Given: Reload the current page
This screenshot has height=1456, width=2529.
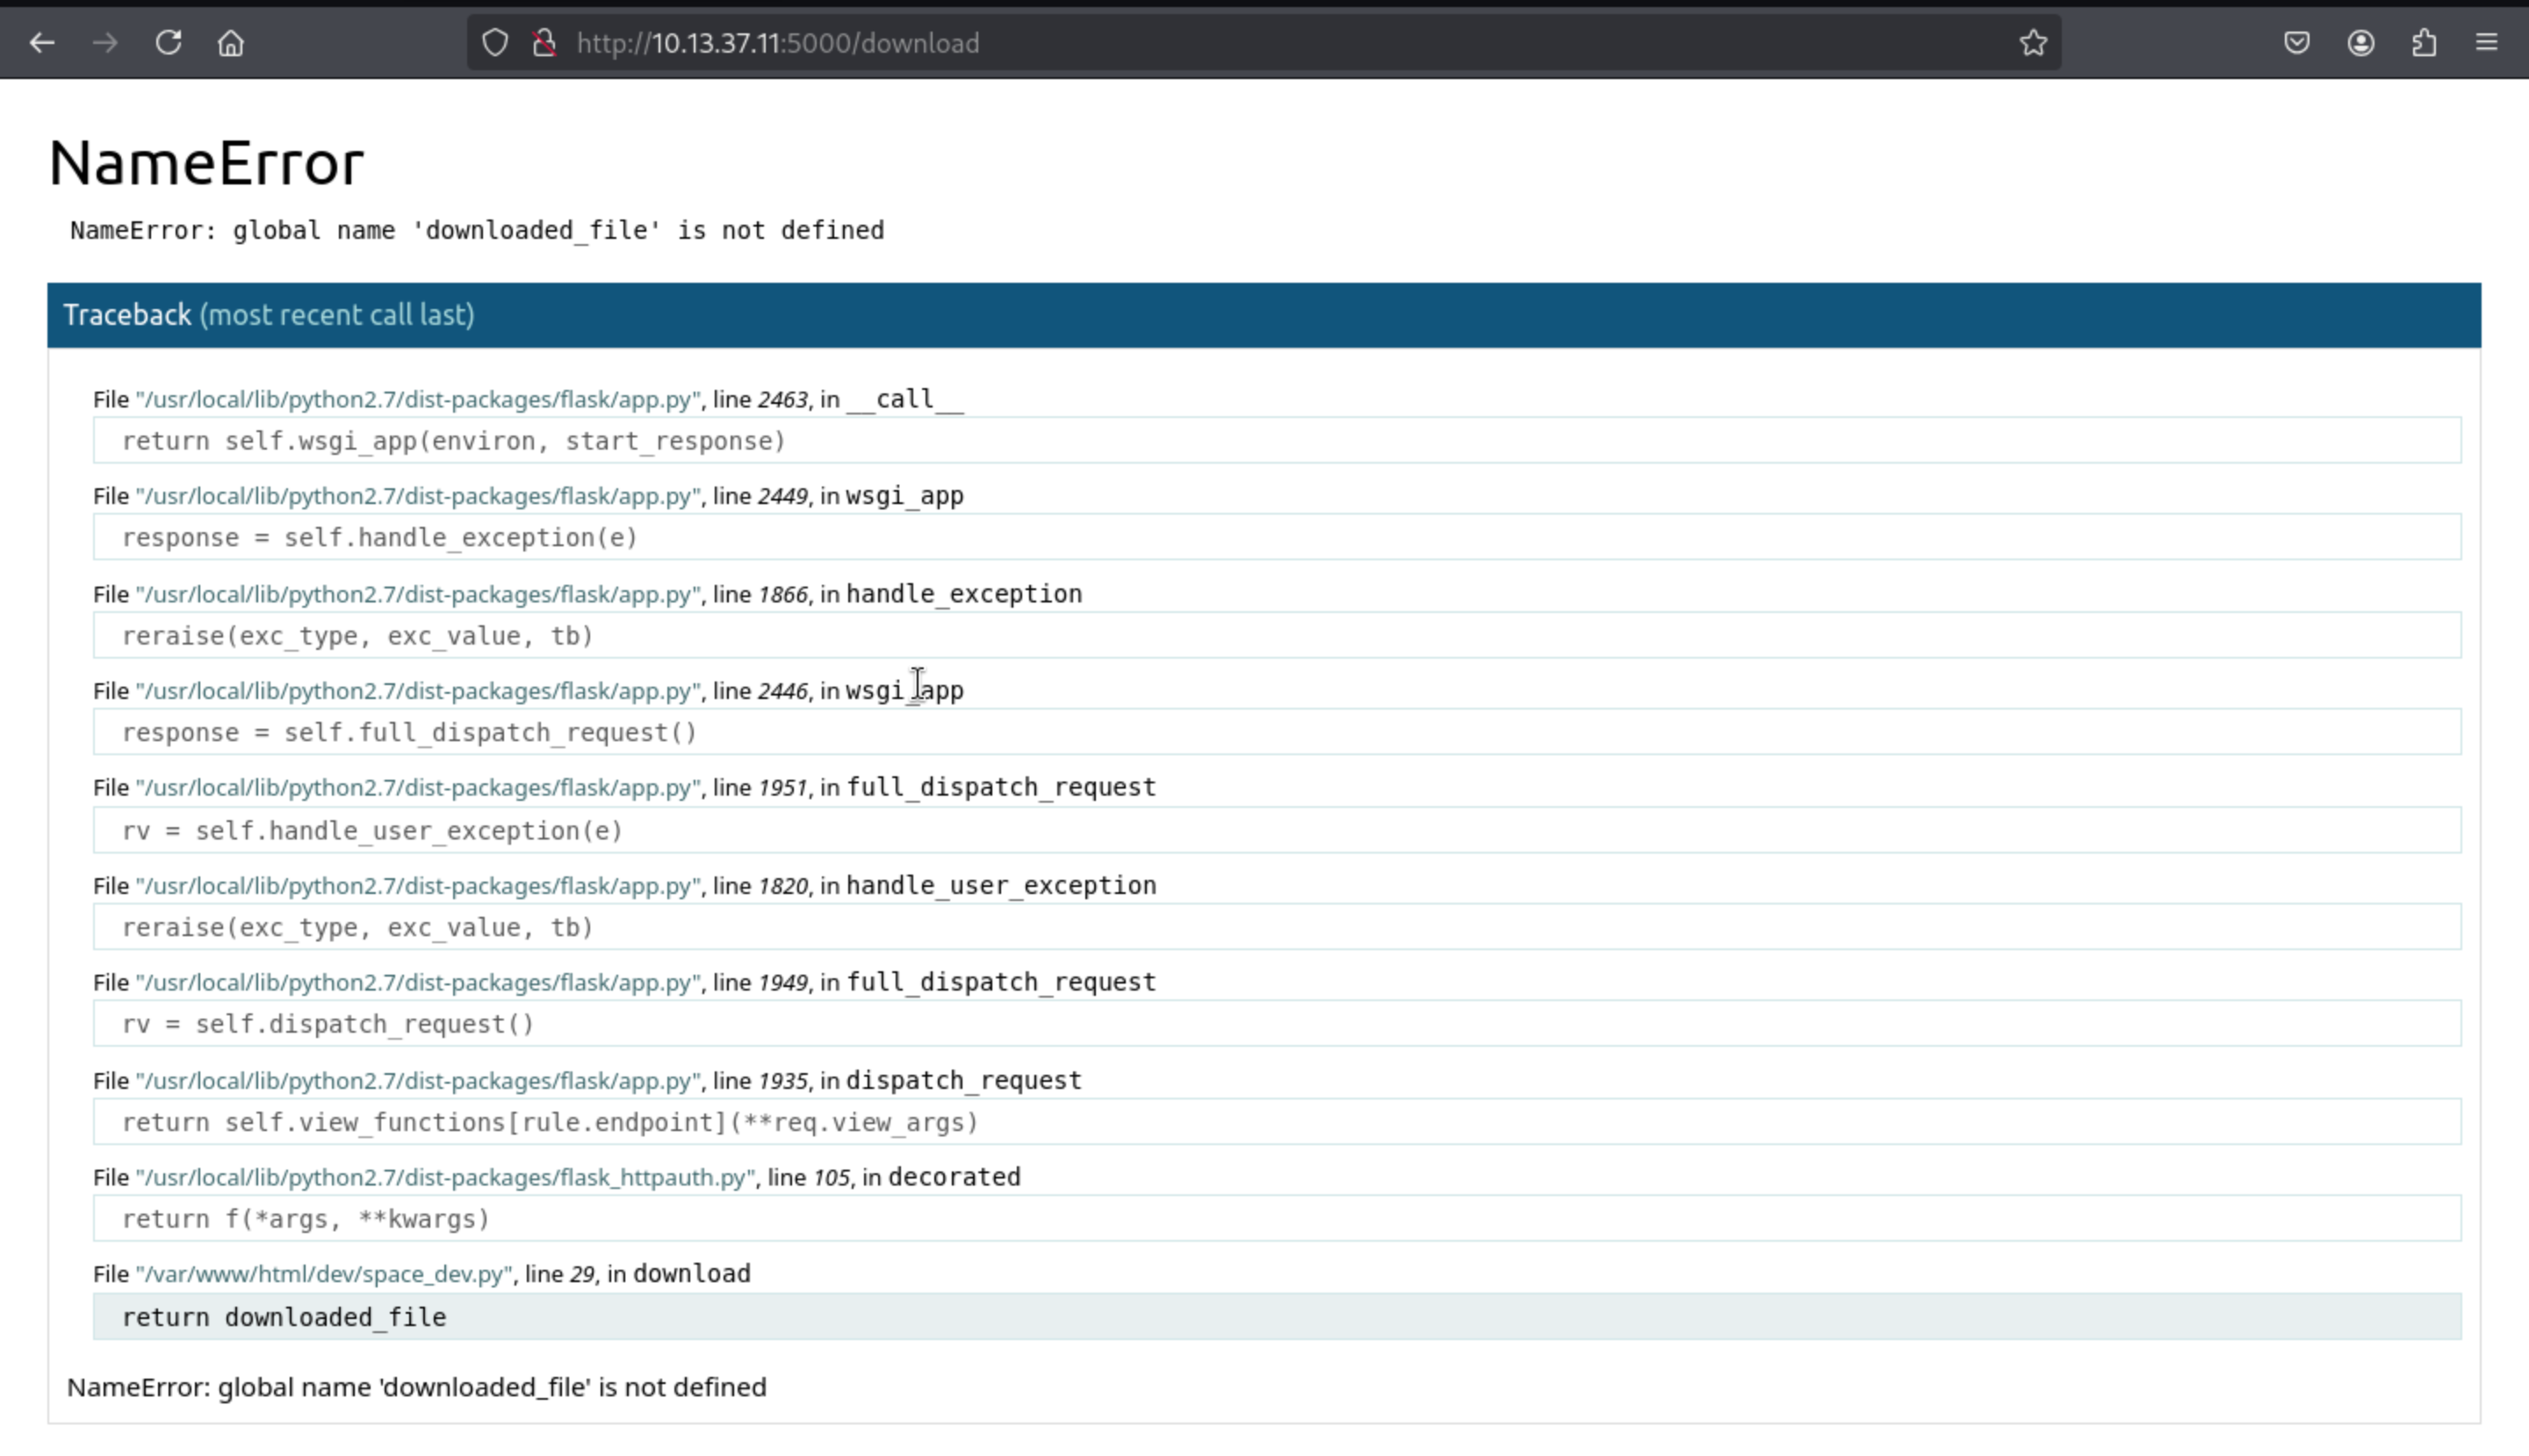Looking at the screenshot, I should [x=168, y=43].
